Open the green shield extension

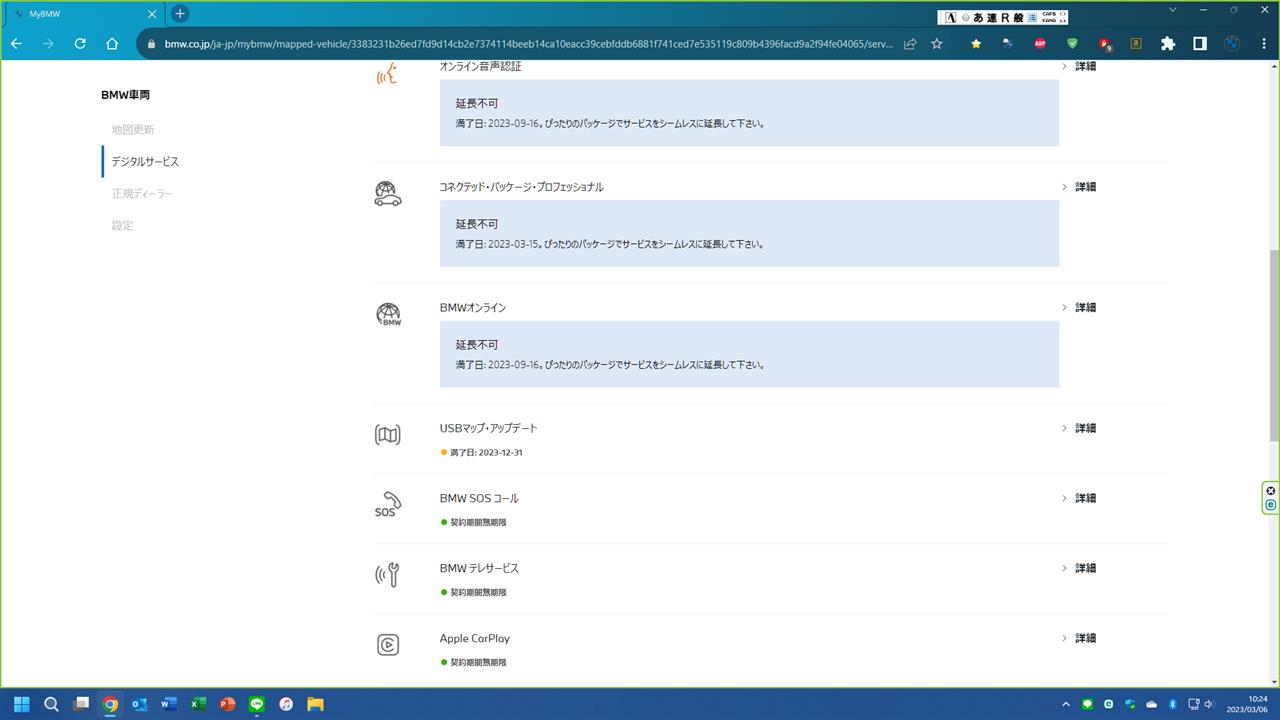(1072, 44)
